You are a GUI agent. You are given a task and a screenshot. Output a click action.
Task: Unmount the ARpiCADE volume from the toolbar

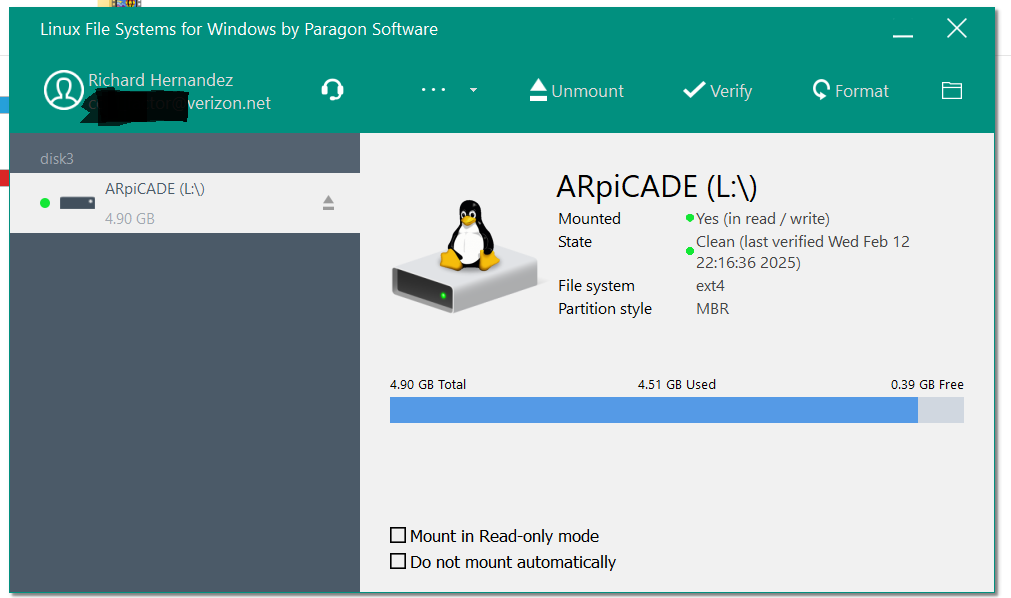(576, 90)
